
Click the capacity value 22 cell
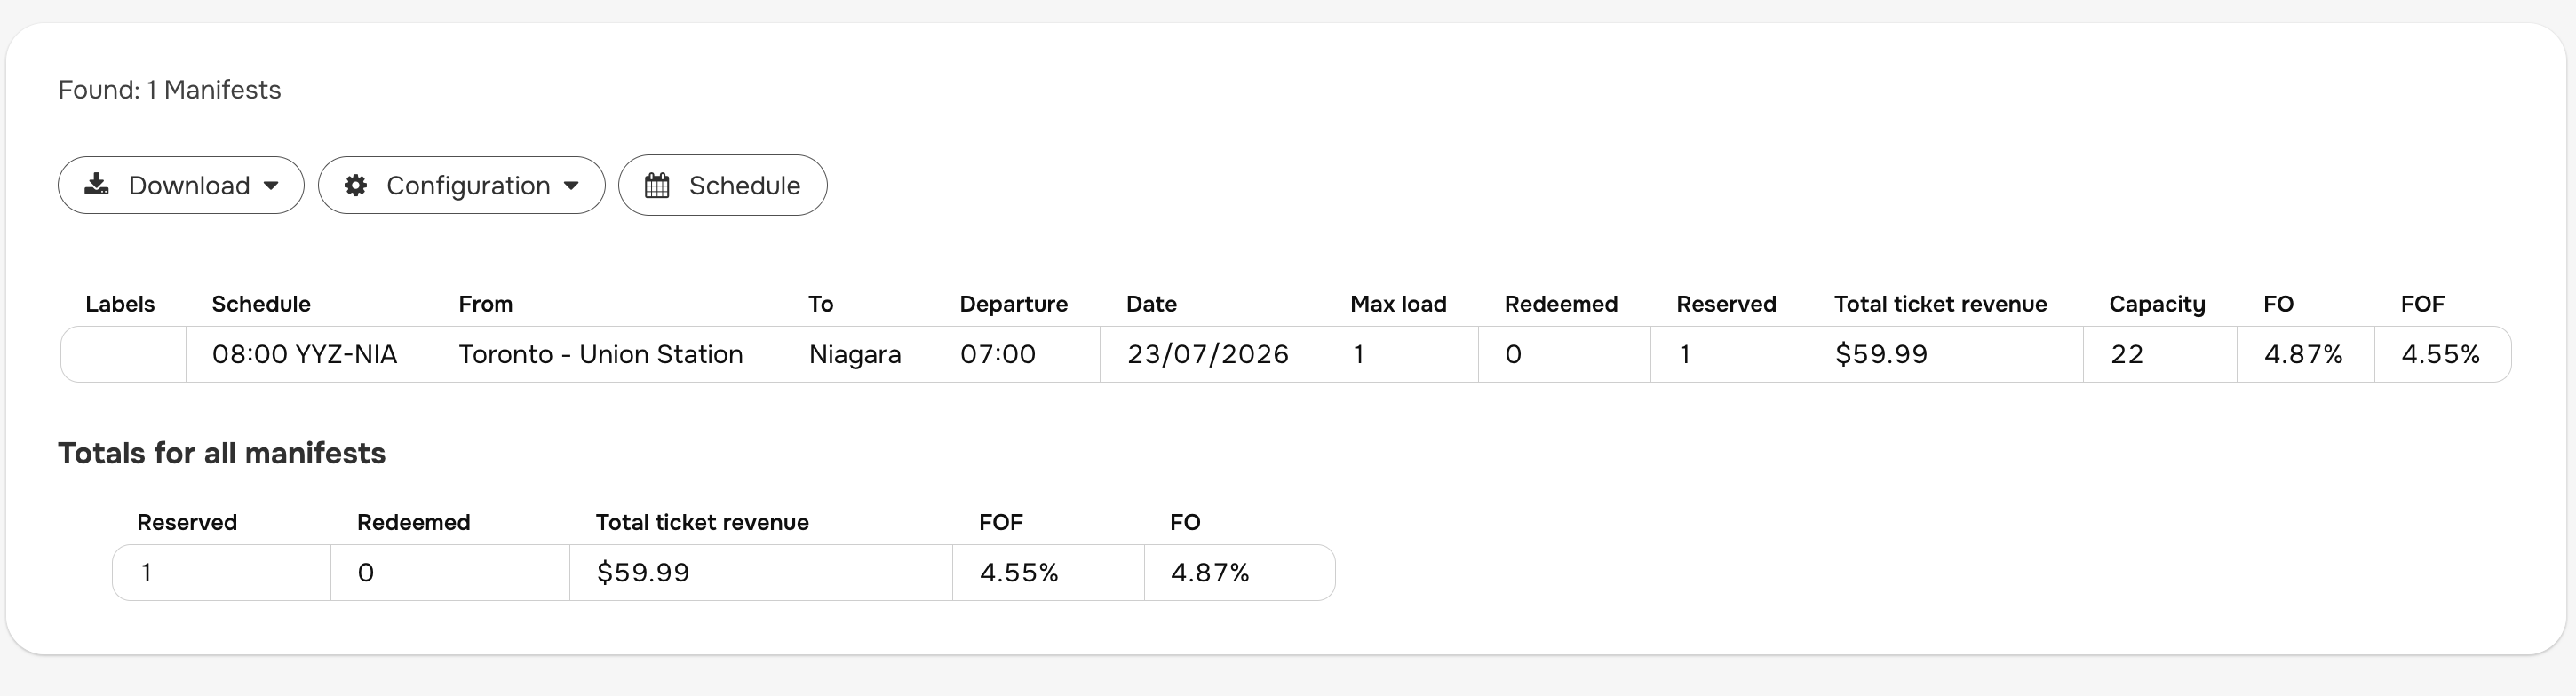pyautogui.click(x=2160, y=354)
